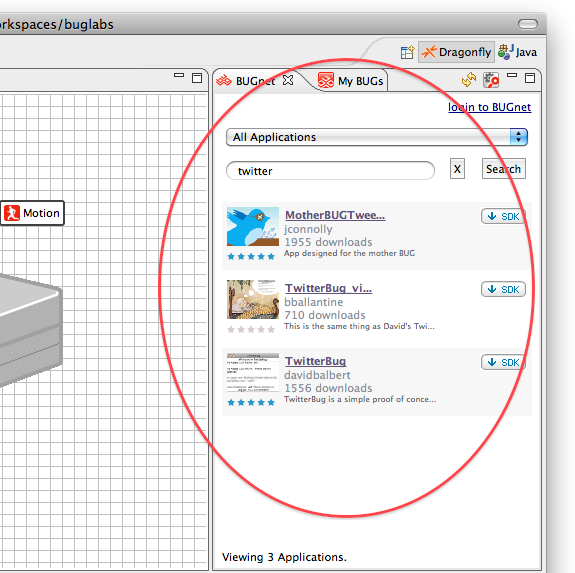
Task: Click the blue bird MotherBUGTwee thumbnail
Action: coord(253,227)
